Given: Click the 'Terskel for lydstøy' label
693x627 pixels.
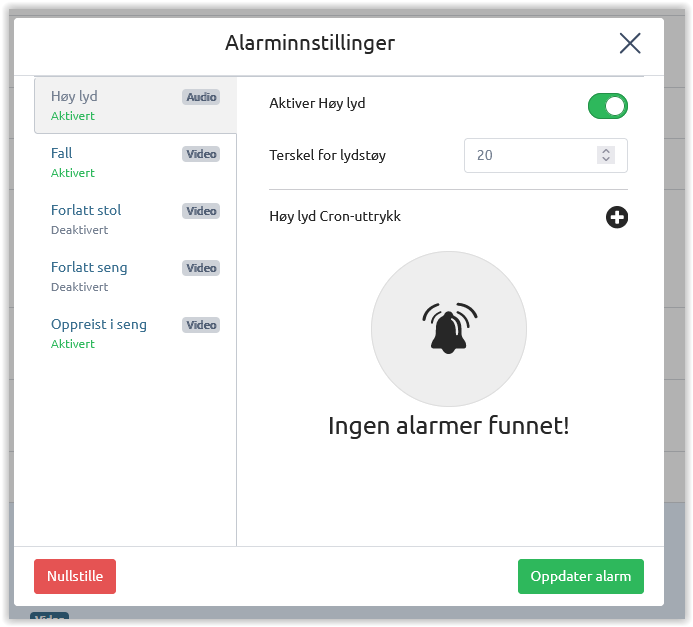Looking at the screenshot, I should 327,156.
